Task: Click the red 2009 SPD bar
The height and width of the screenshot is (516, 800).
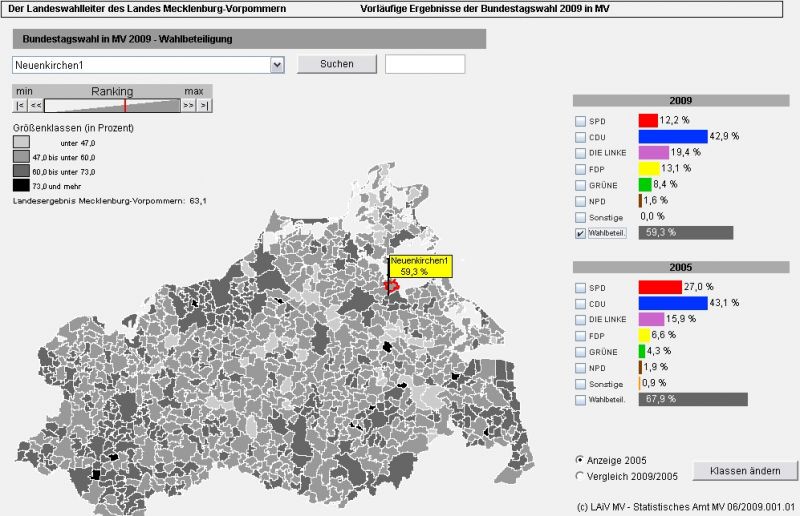Action: point(648,120)
